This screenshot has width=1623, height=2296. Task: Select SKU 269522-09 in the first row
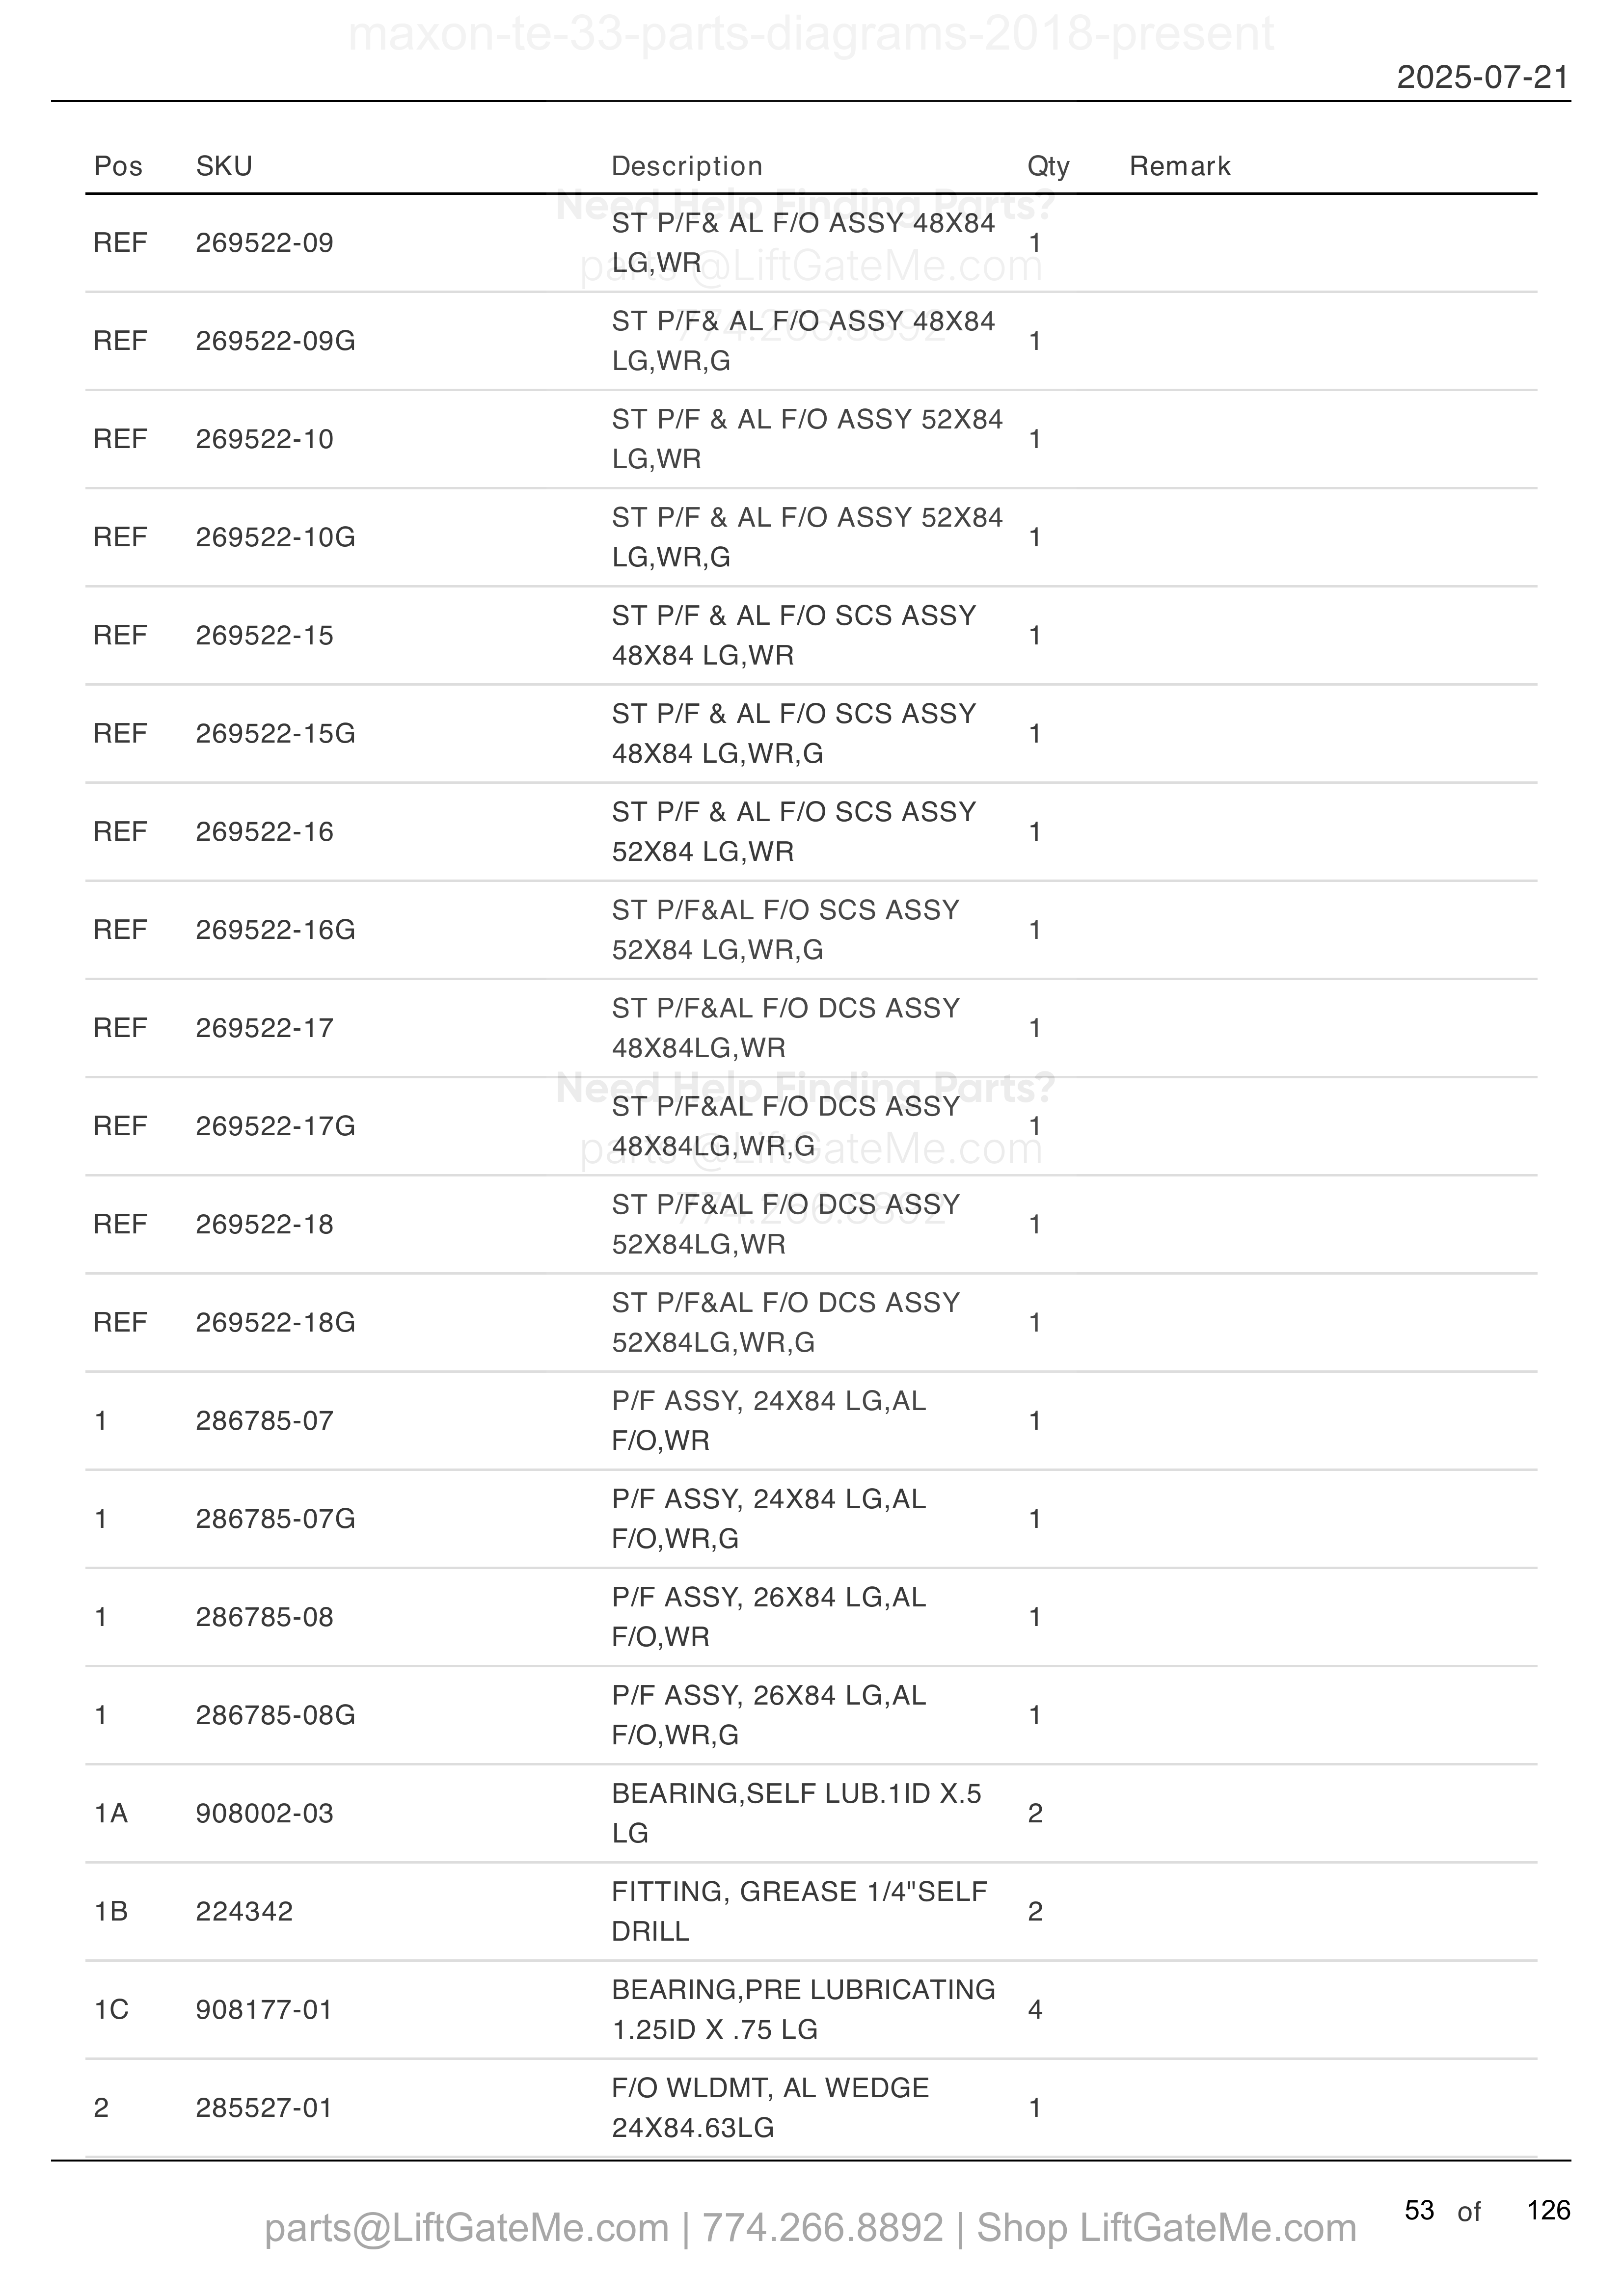click(265, 243)
